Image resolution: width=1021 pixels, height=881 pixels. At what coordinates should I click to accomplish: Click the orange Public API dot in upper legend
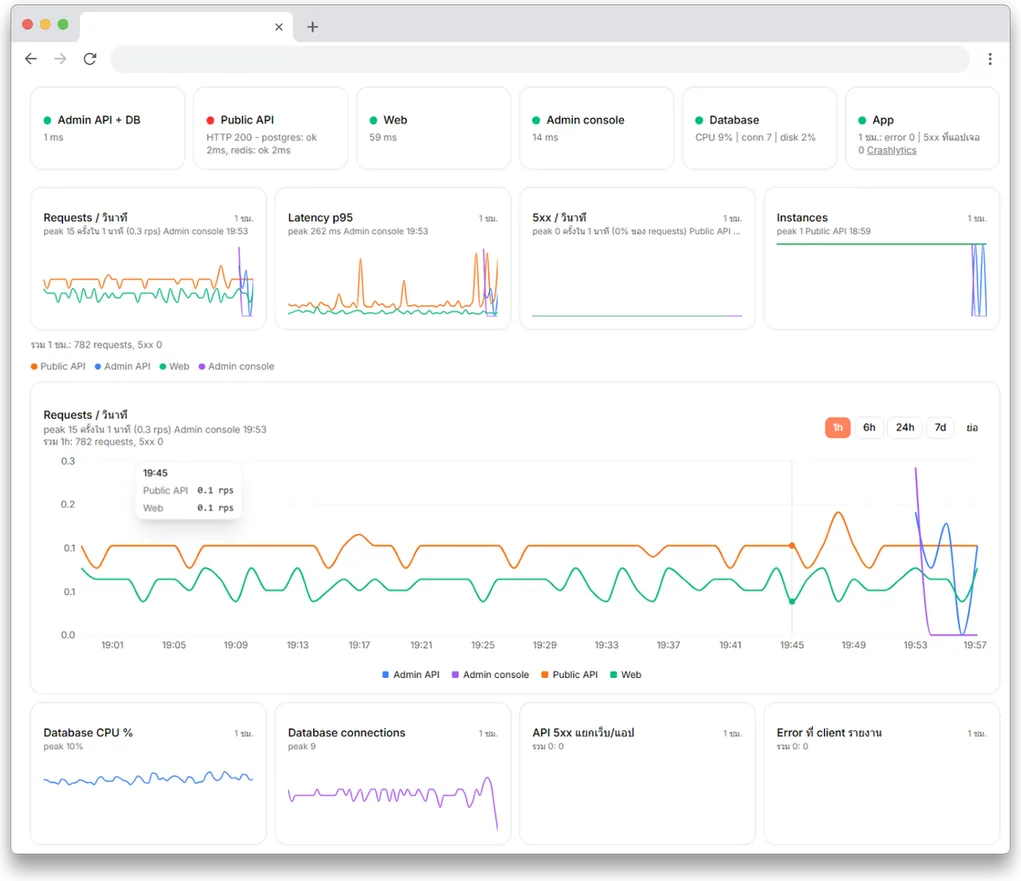coord(34,367)
